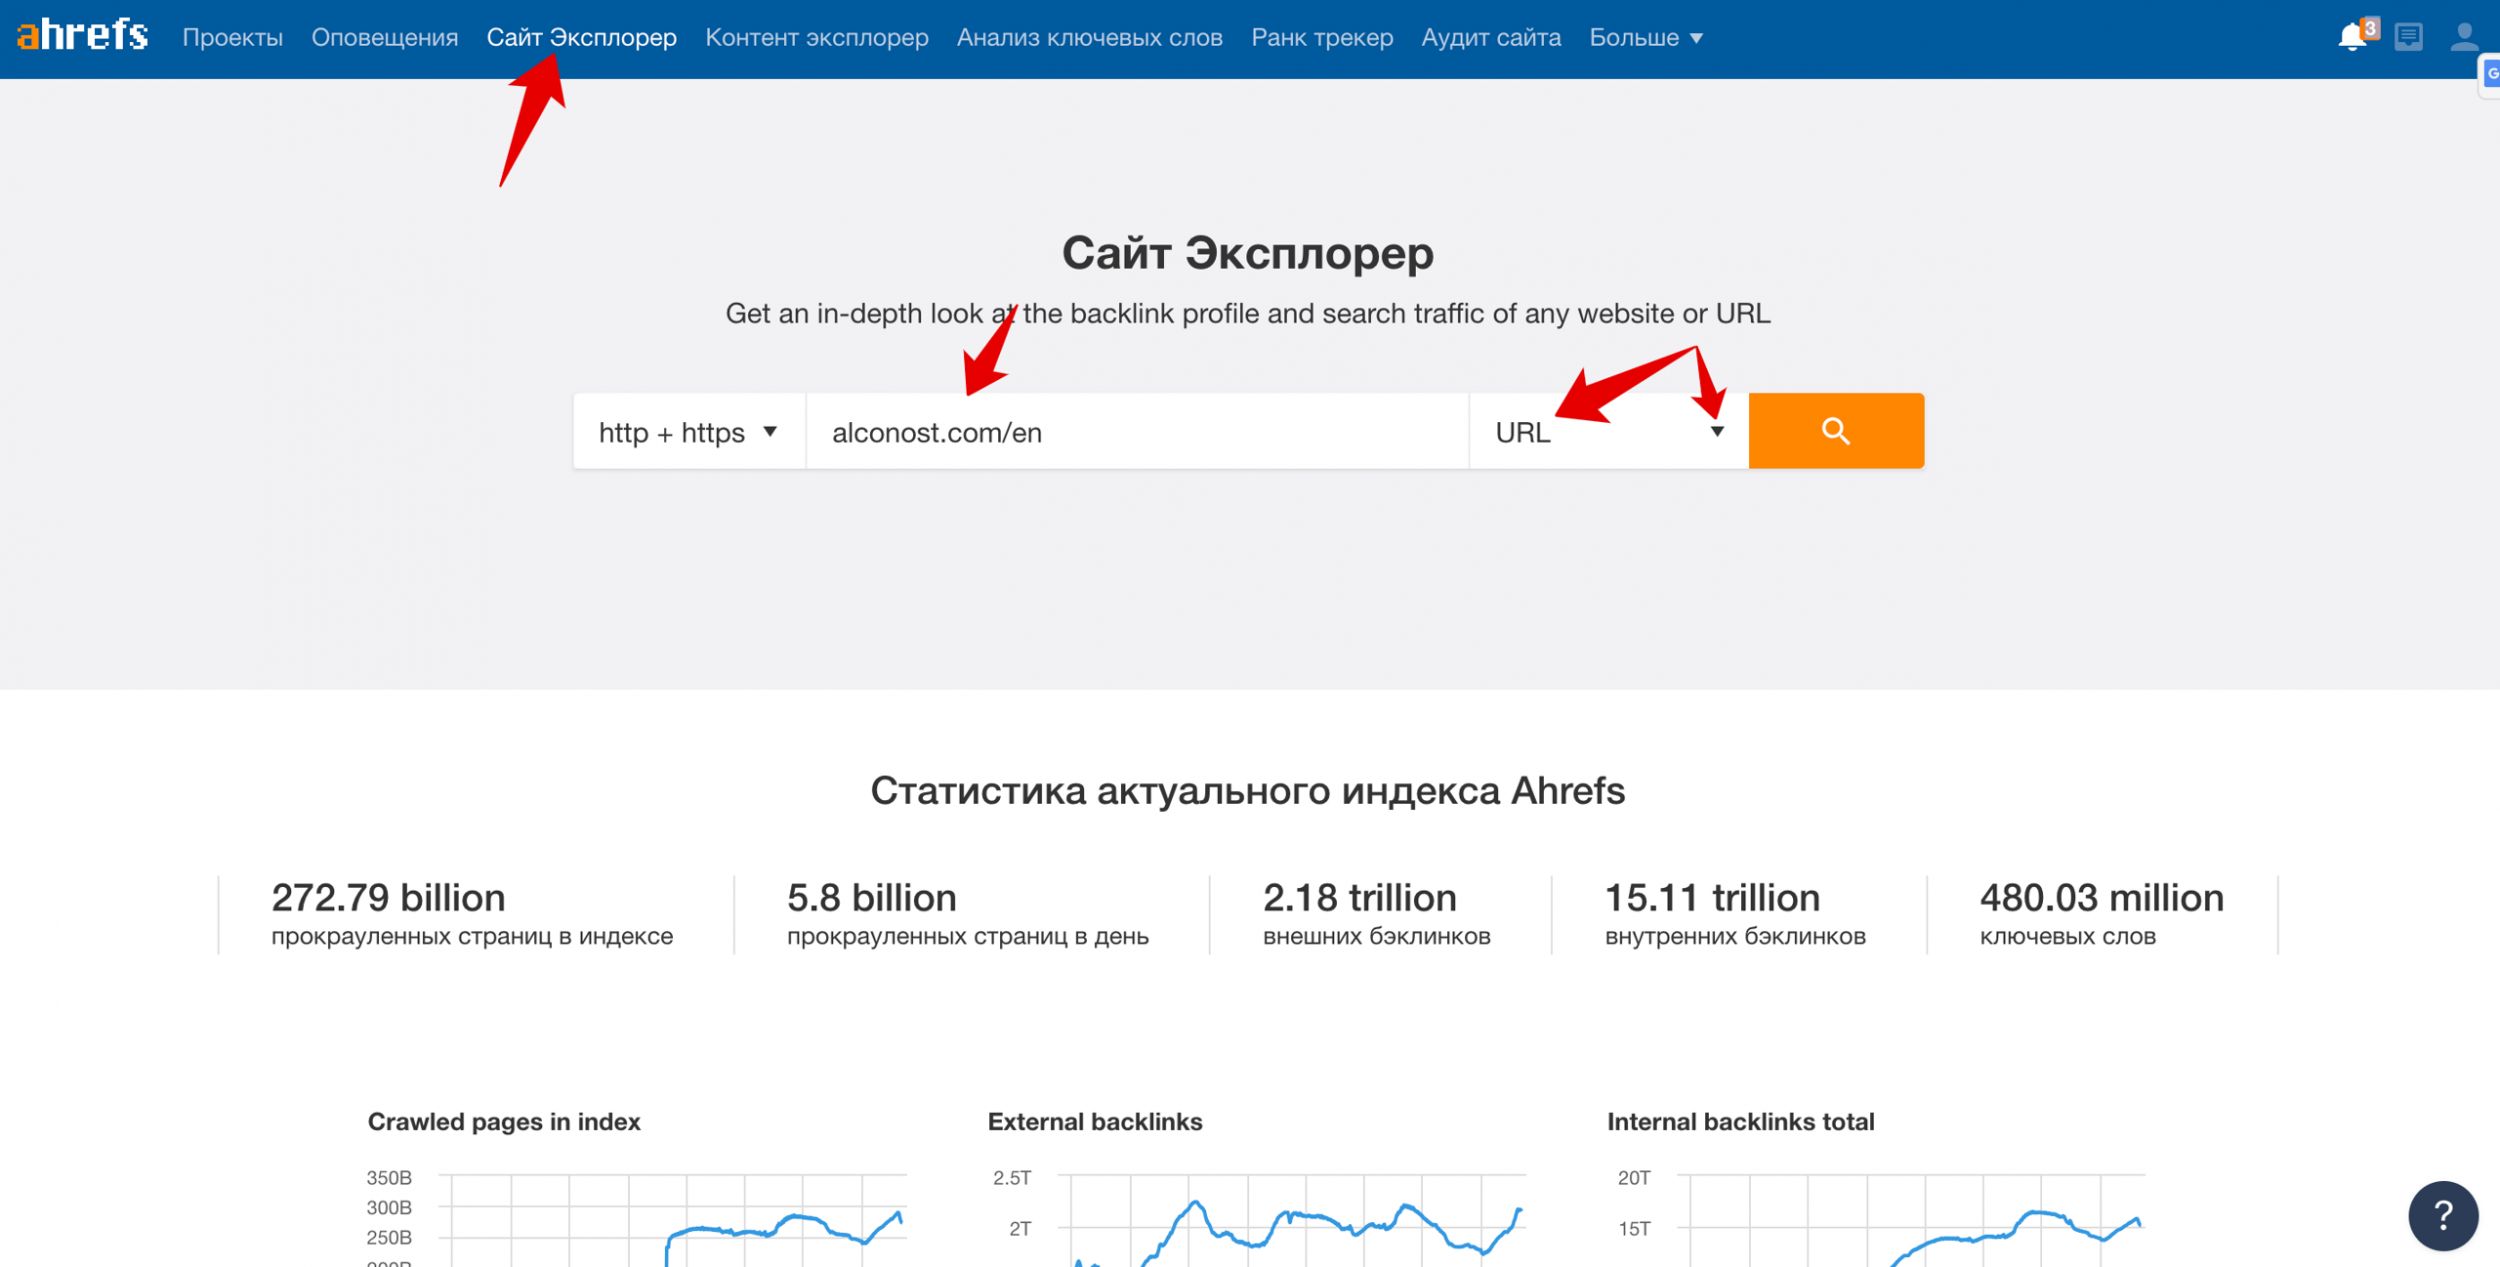Click the alconost.com/en search field
This screenshot has width=2500, height=1267.
click(x=1137, y=431)
